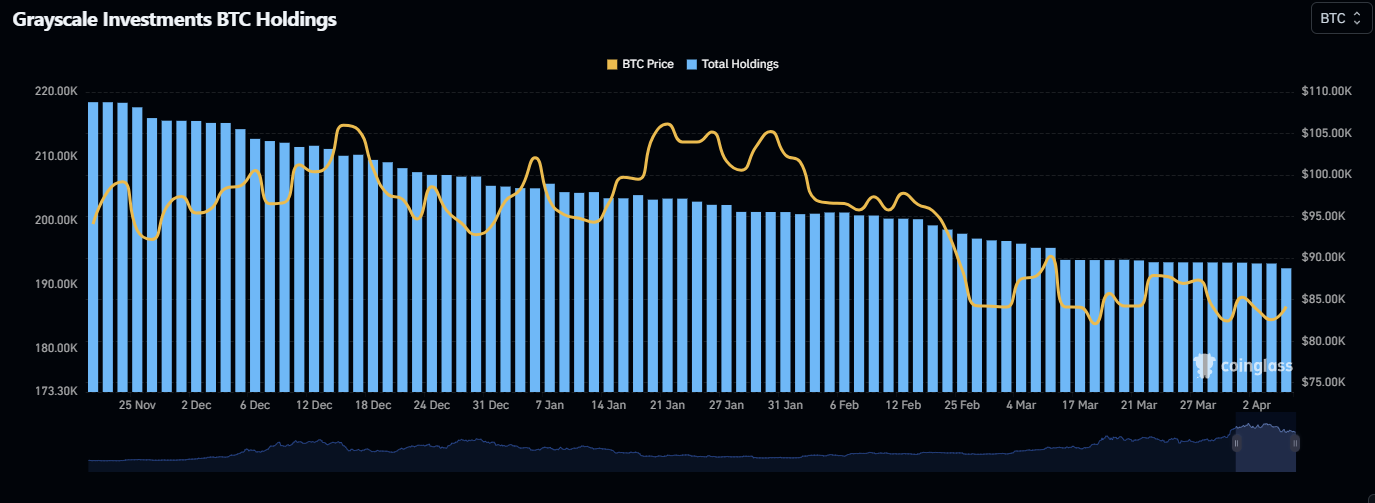The image size is (1375, 503).
Task: Toggle the BTC Price series in legend
Action: pyautogui.click(x=640, y=64)
